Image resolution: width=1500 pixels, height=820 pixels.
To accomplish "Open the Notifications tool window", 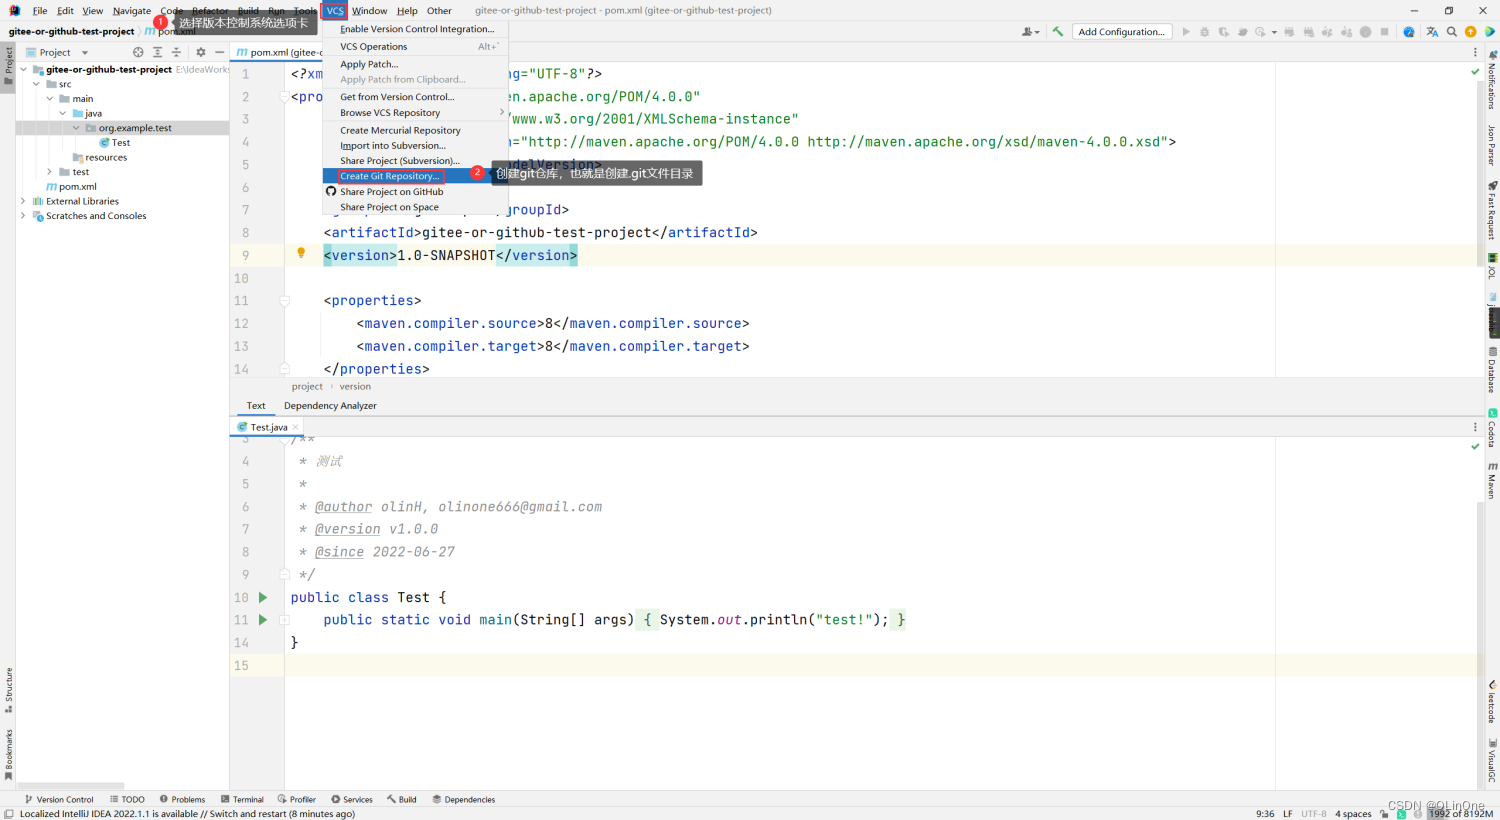I will (x=1492, y=80).
